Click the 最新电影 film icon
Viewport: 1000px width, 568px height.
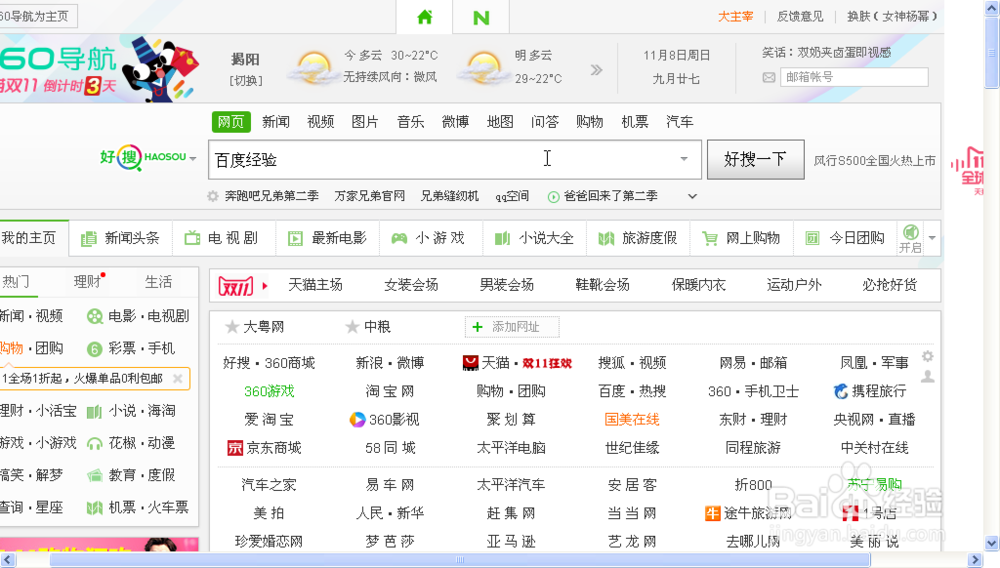coord(295,239)
